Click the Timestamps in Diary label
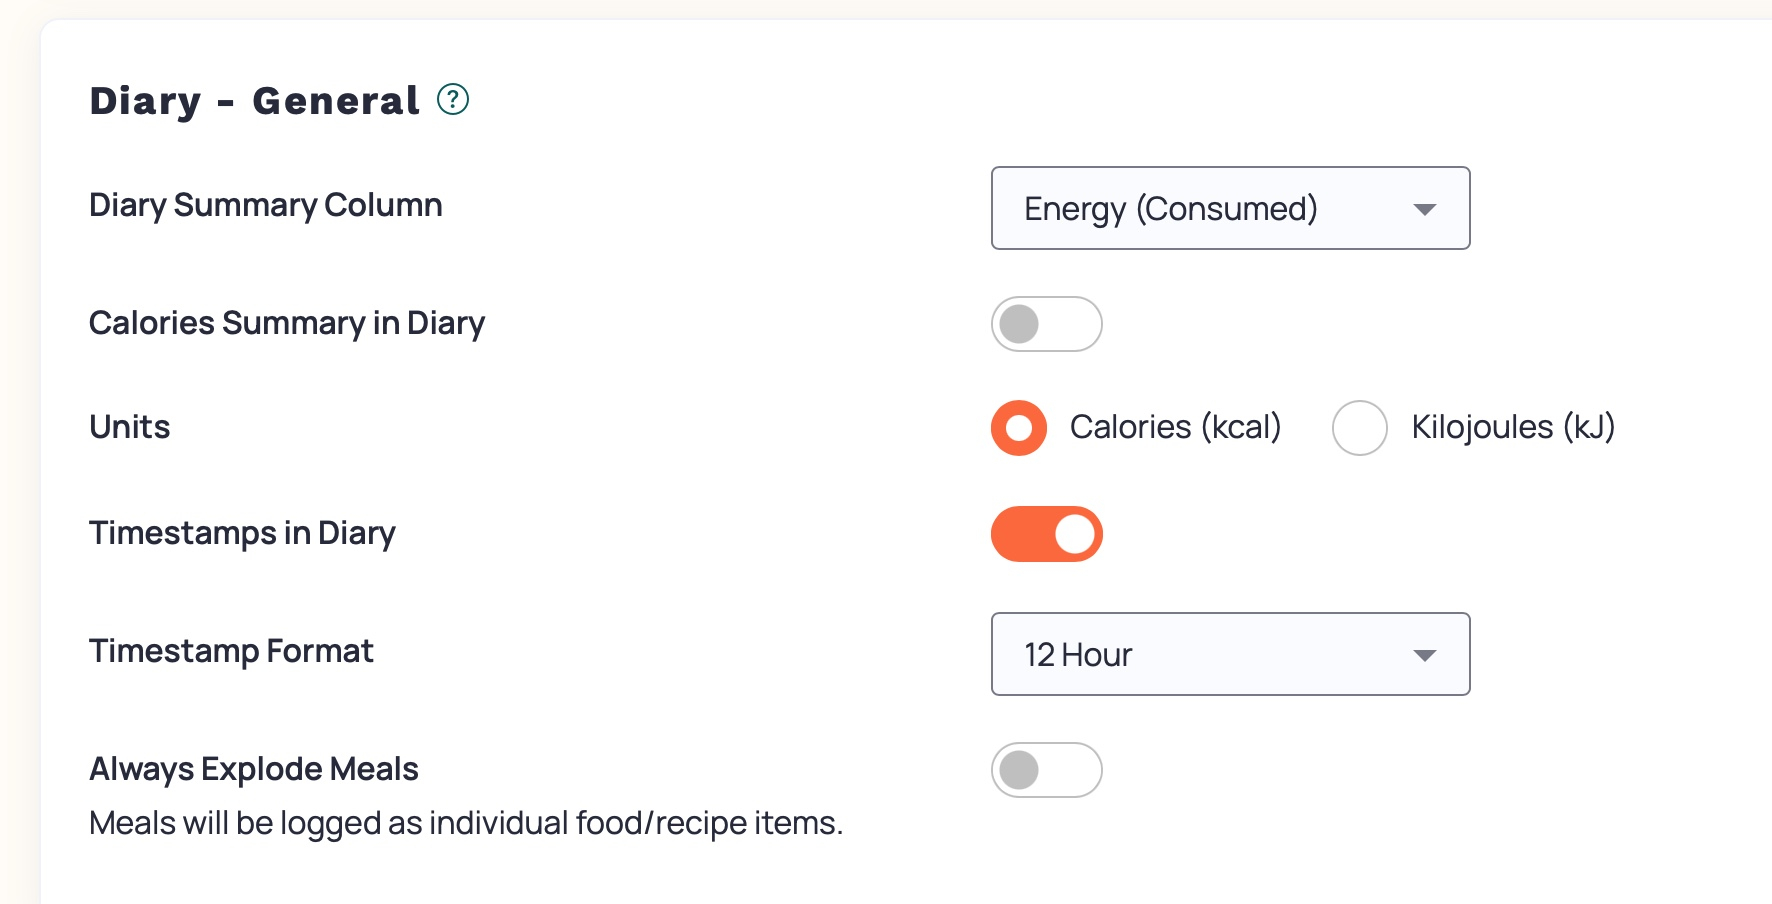Image resolution: width=1772 pixels, height=904 pixels. point(242,533)
